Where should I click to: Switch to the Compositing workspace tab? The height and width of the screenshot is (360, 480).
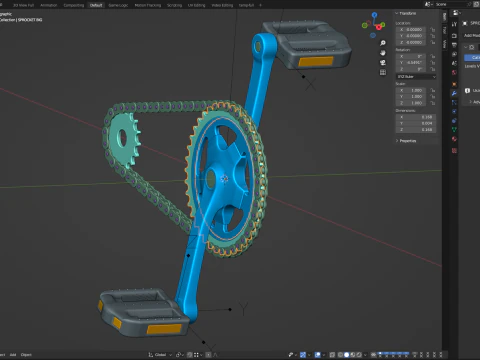74,5
